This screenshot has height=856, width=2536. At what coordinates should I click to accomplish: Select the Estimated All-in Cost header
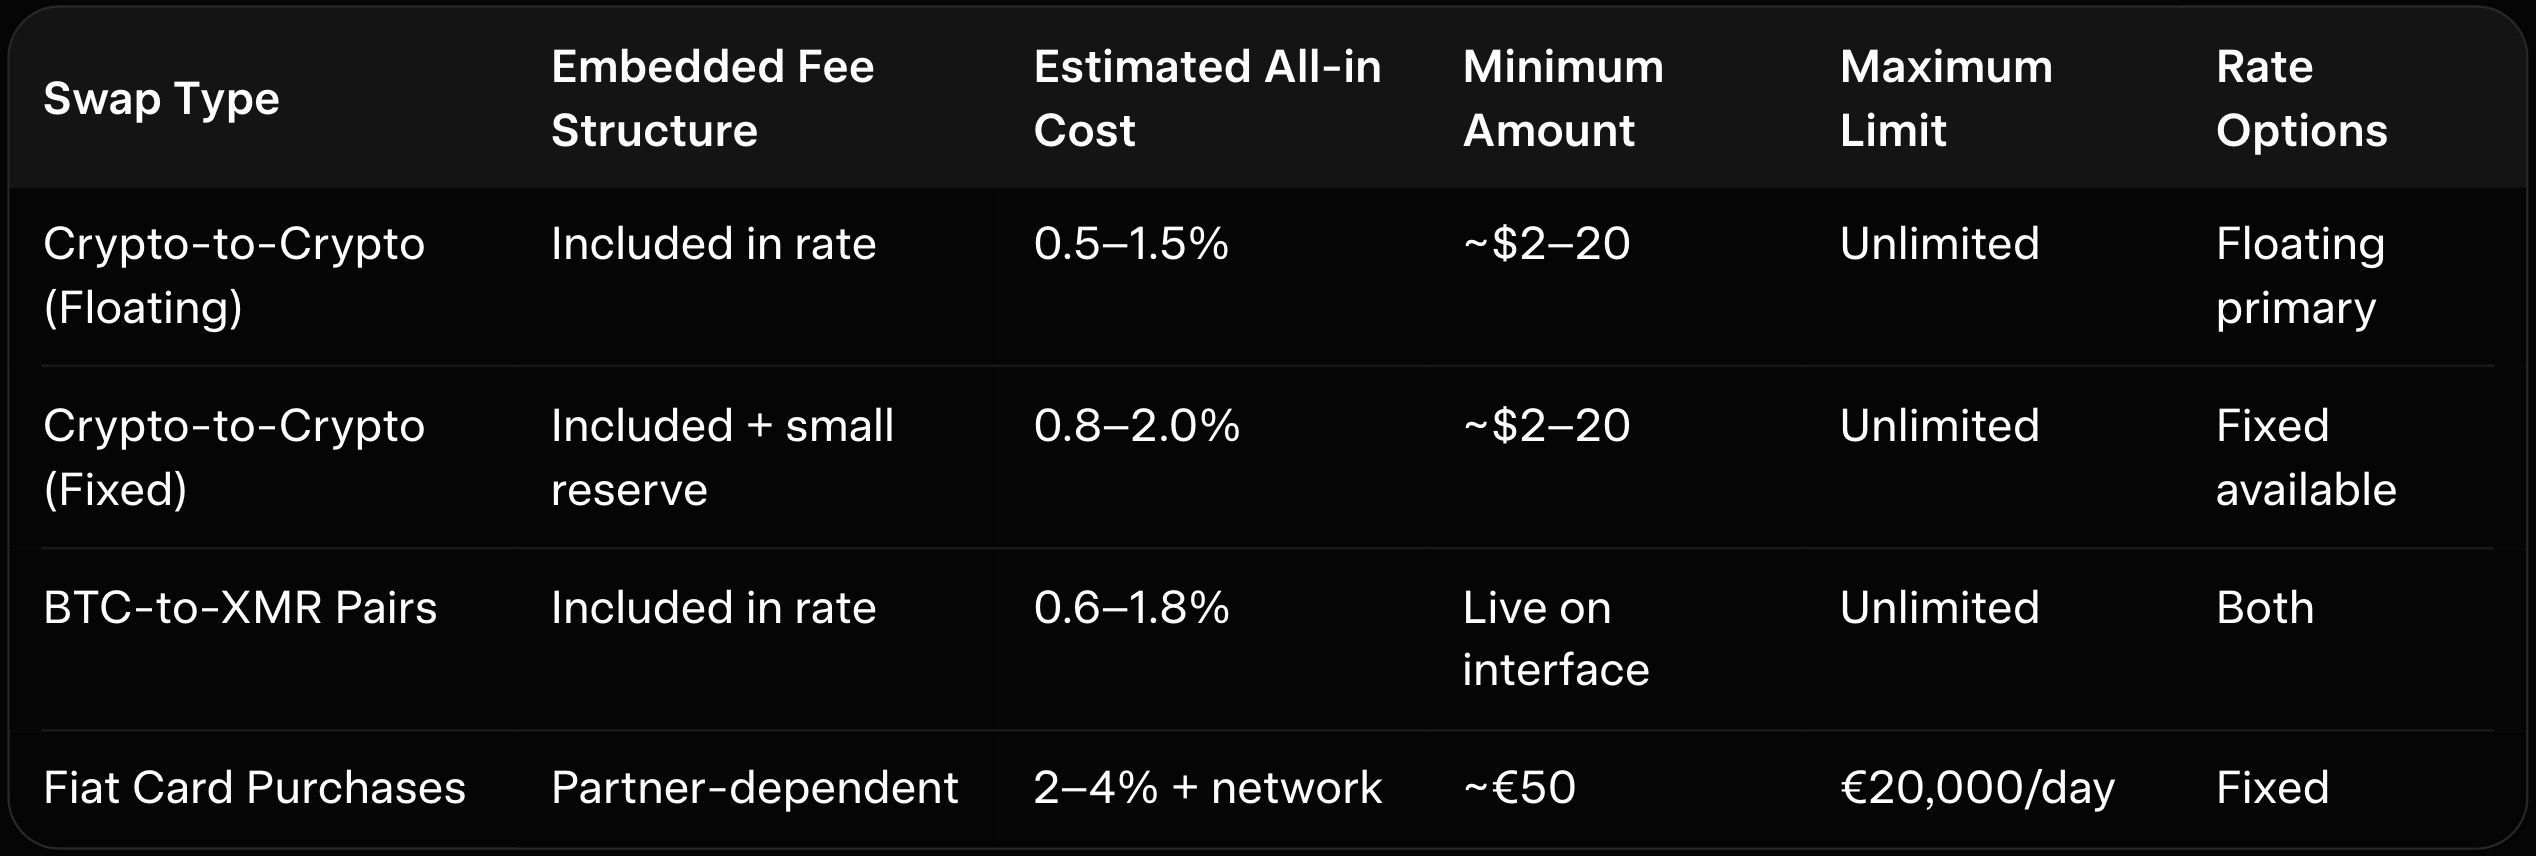pyautogui.click(x=1206, y=99)
